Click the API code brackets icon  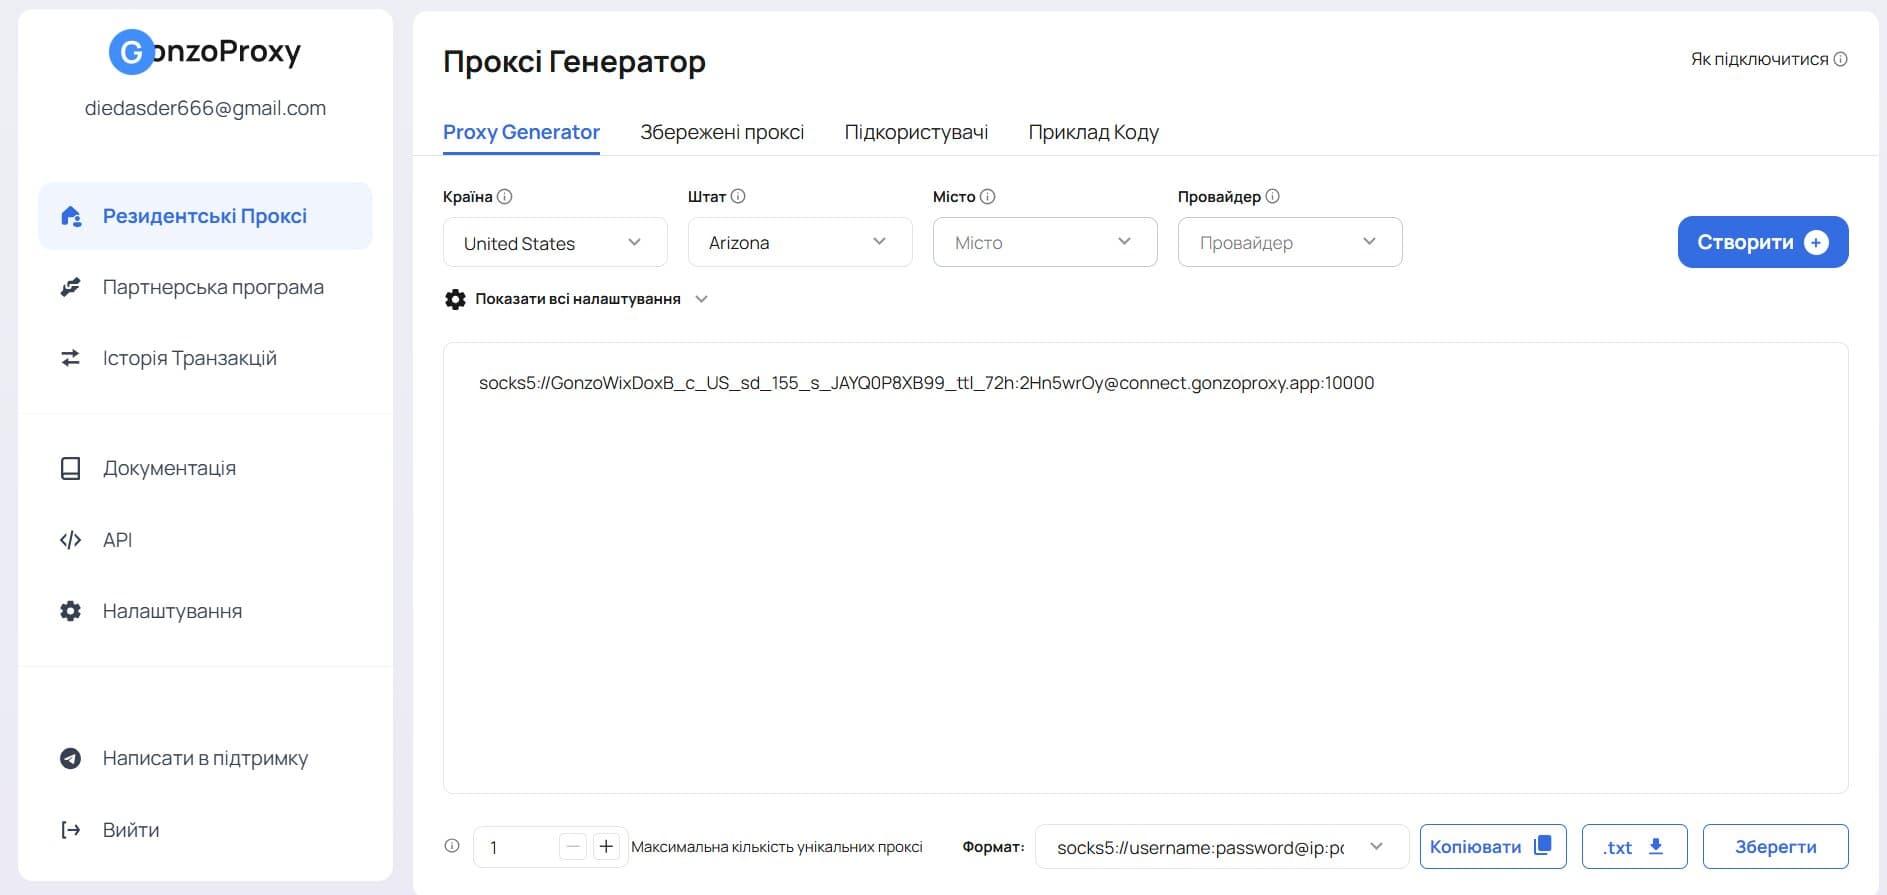[x=70, y=540]
